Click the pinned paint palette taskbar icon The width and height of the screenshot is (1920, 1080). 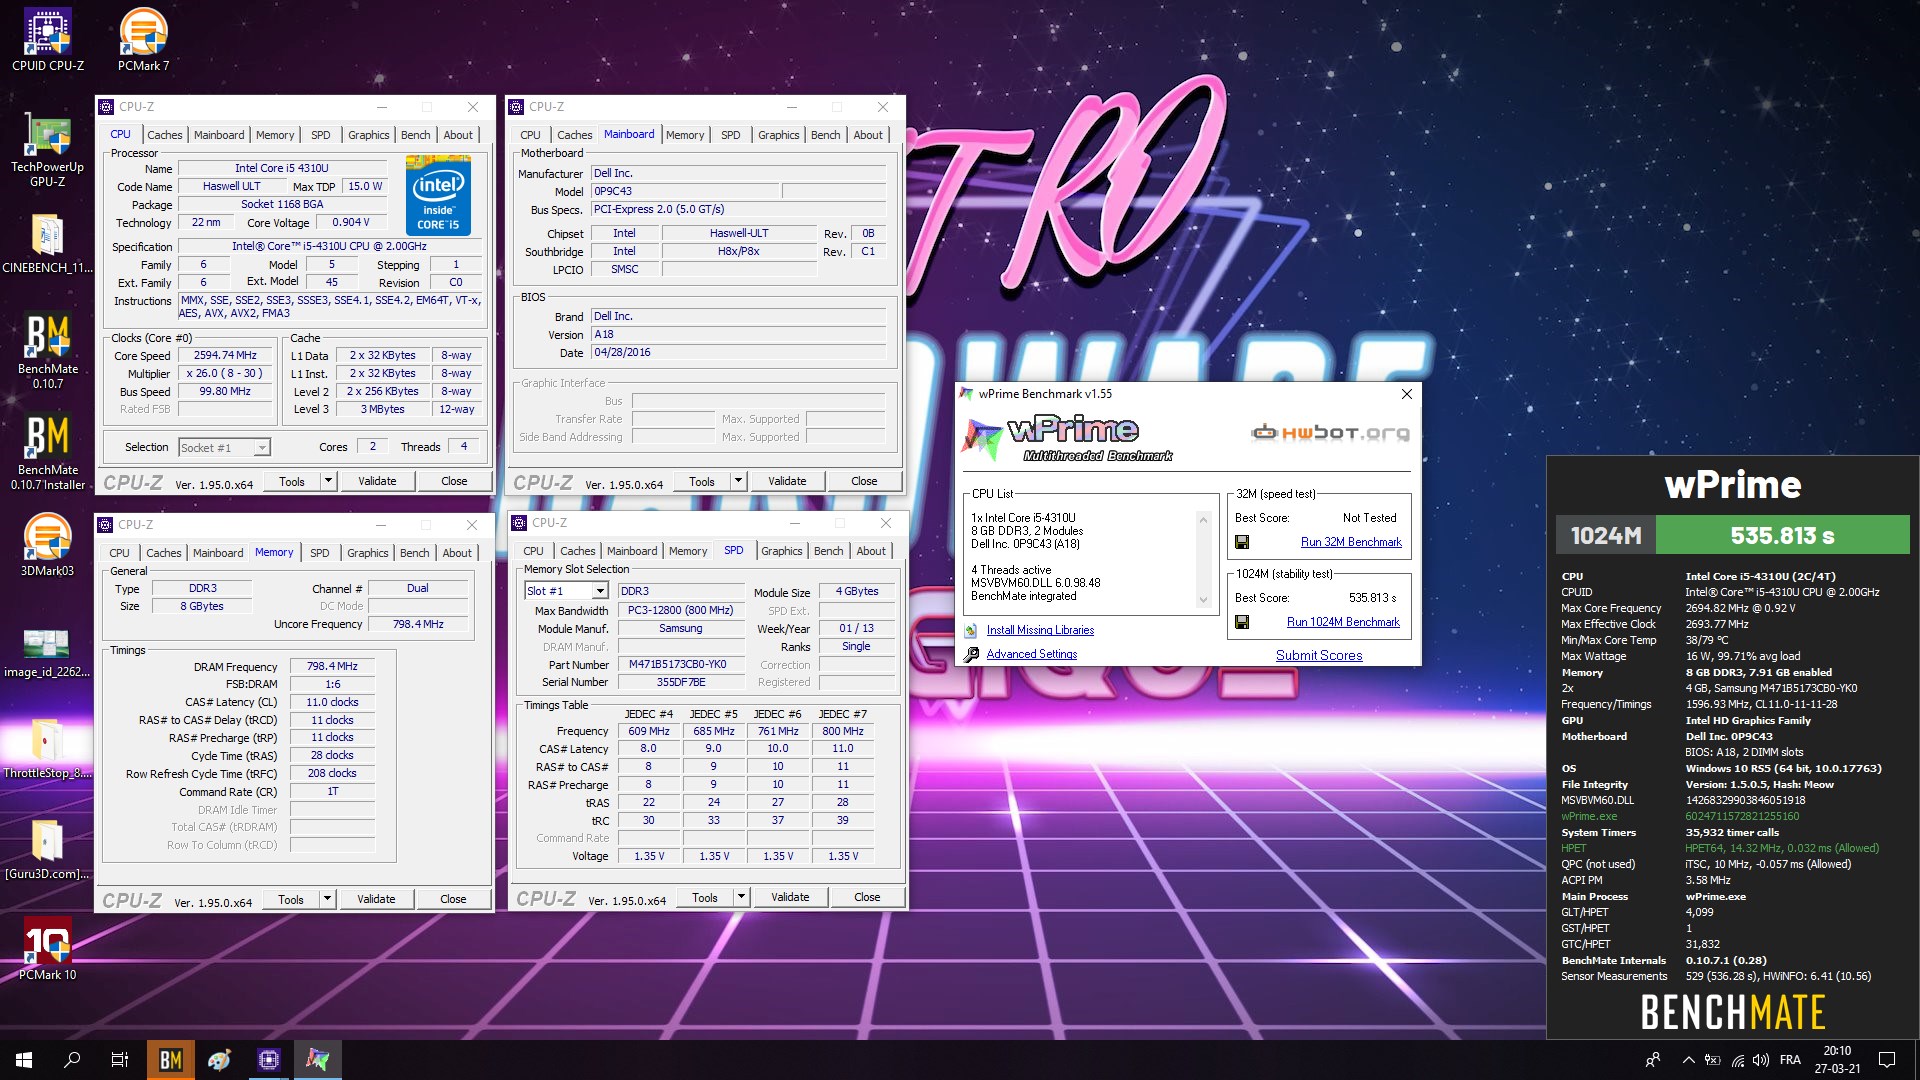pos(219,1060)
